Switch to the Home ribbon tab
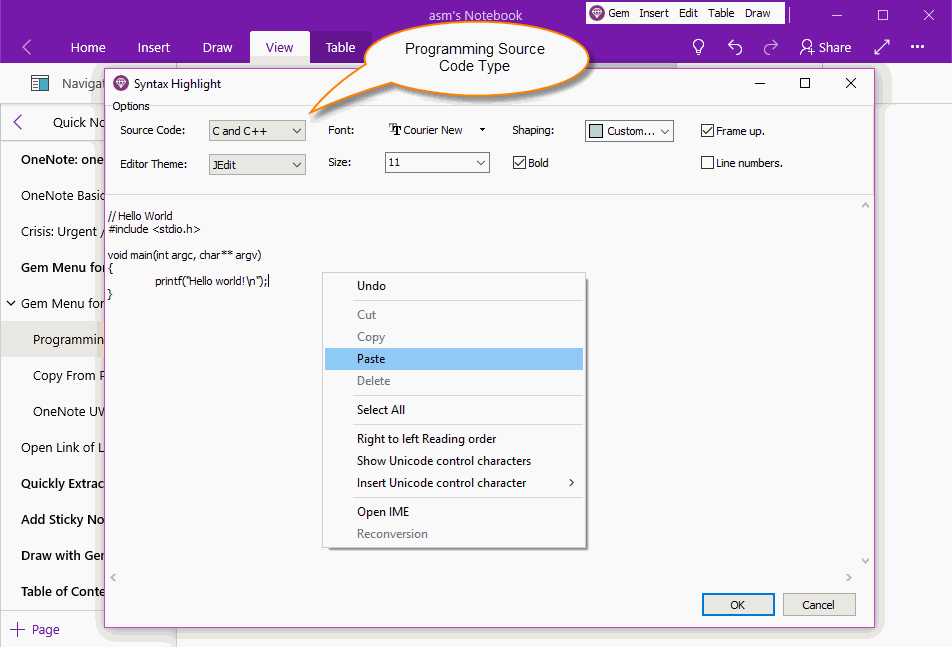Screen dimensions: 952x647 click(88, 47)
